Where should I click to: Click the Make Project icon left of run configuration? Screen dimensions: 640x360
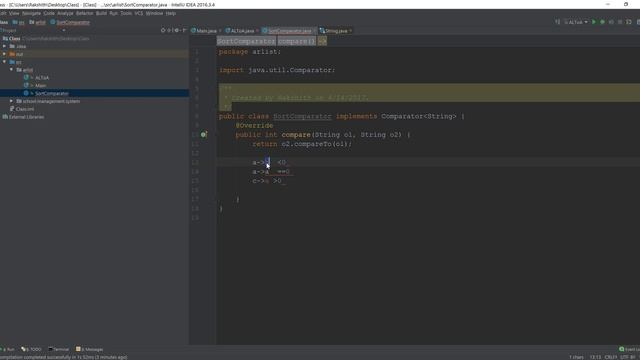(x=558, y=22)
